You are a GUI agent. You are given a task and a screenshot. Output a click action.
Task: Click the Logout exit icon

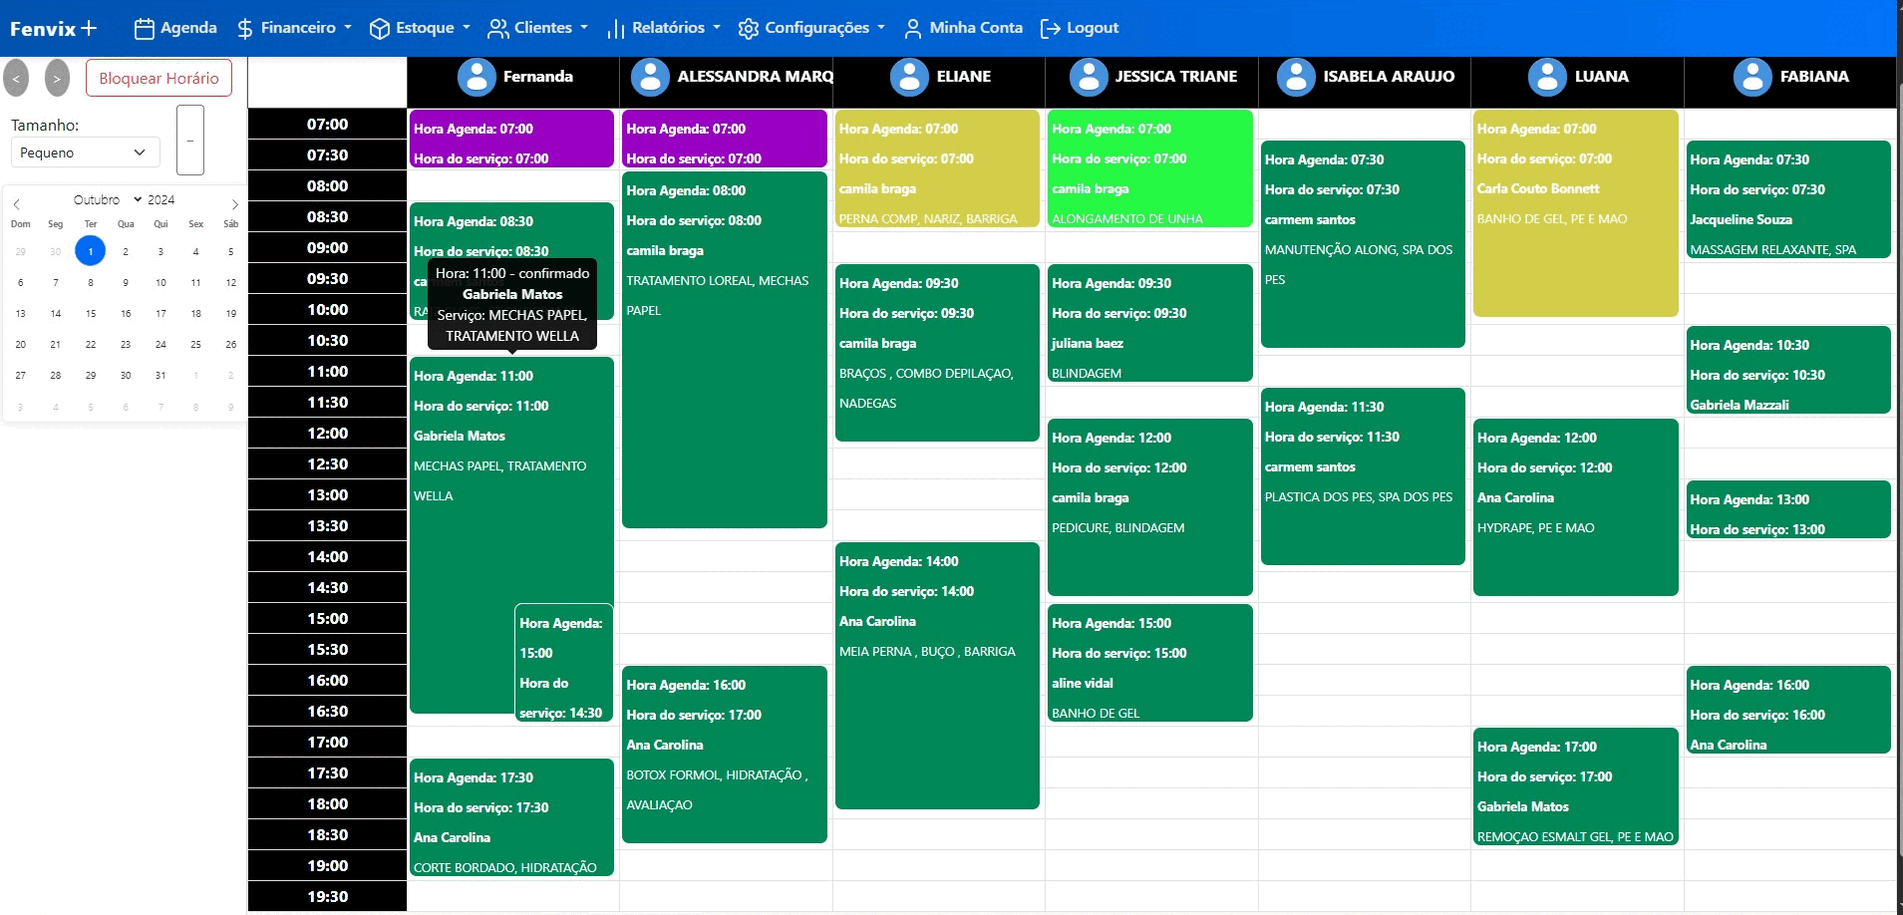[1049, 28]
